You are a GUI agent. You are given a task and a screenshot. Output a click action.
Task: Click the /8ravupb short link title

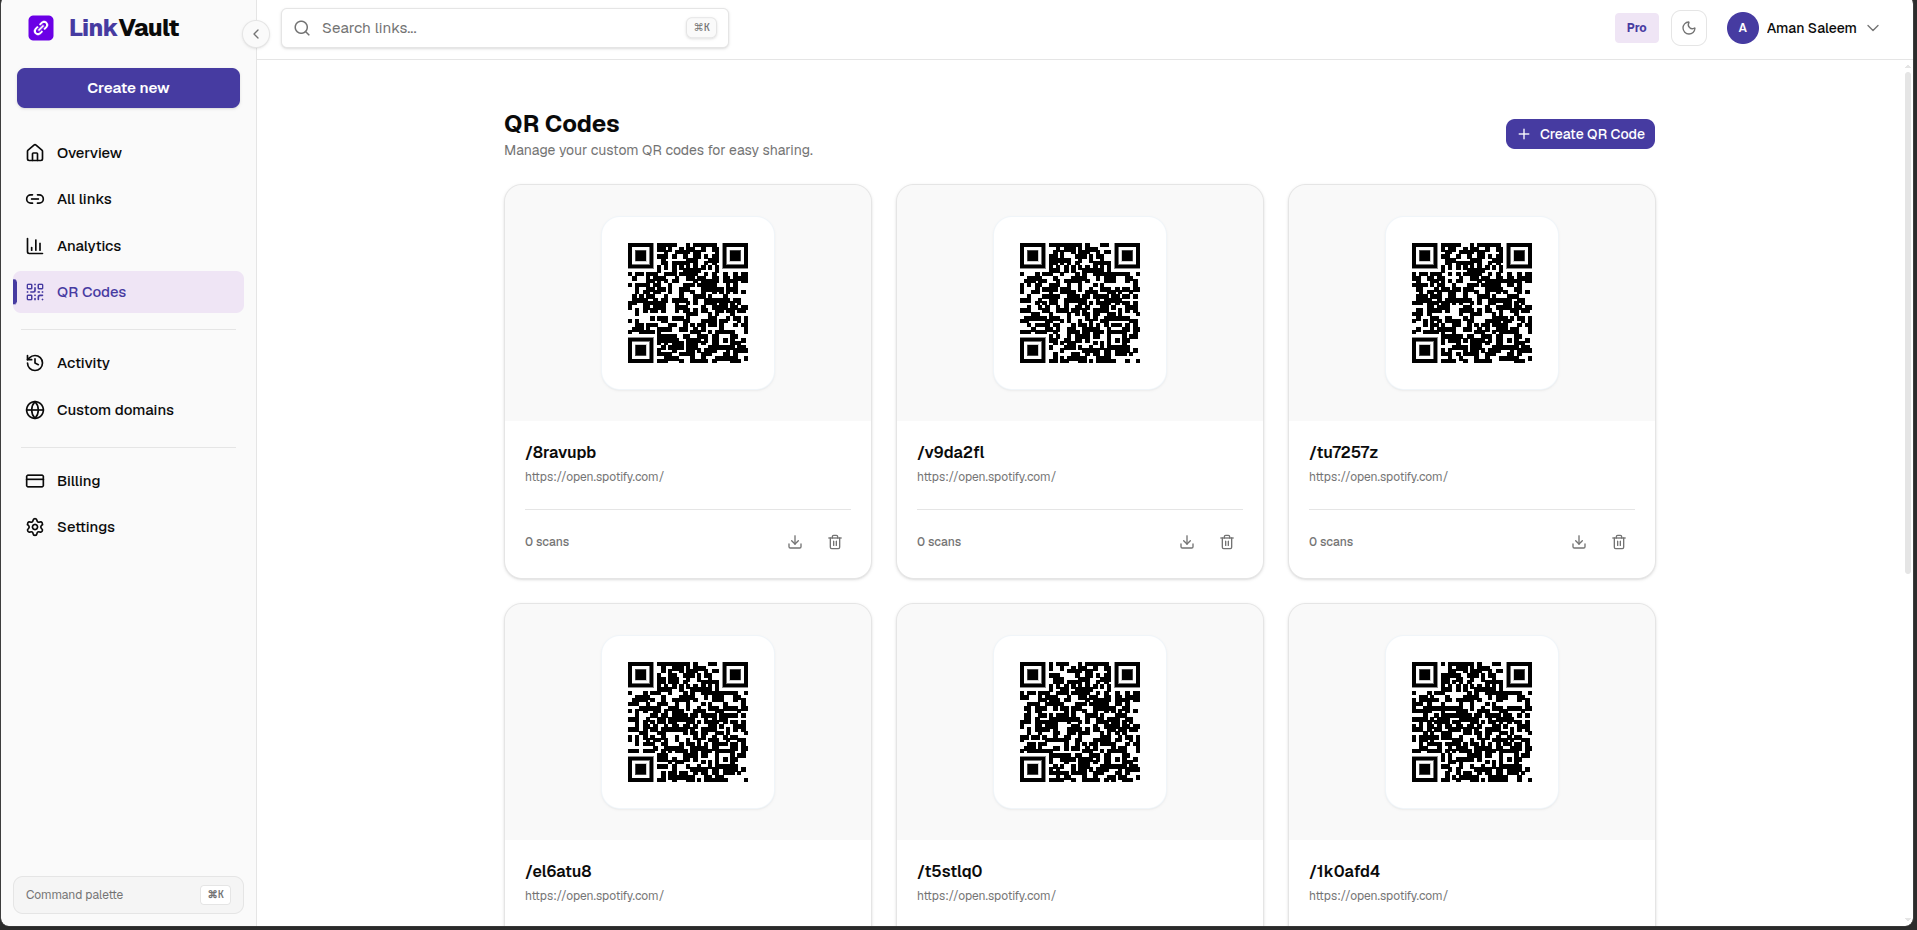coord(561,452)
